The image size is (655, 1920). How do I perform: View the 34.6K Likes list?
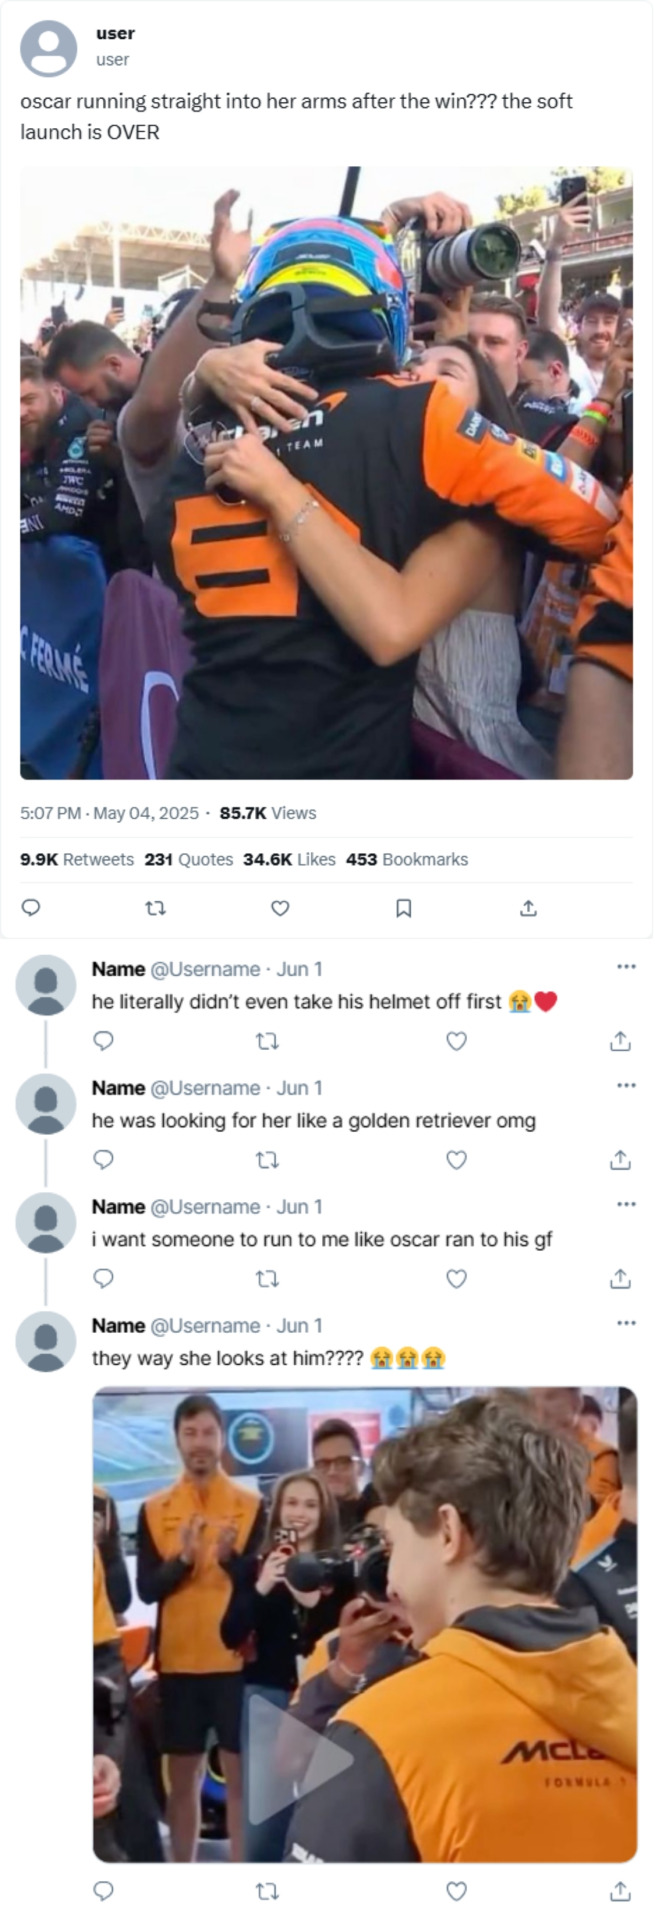pos(289,859)
